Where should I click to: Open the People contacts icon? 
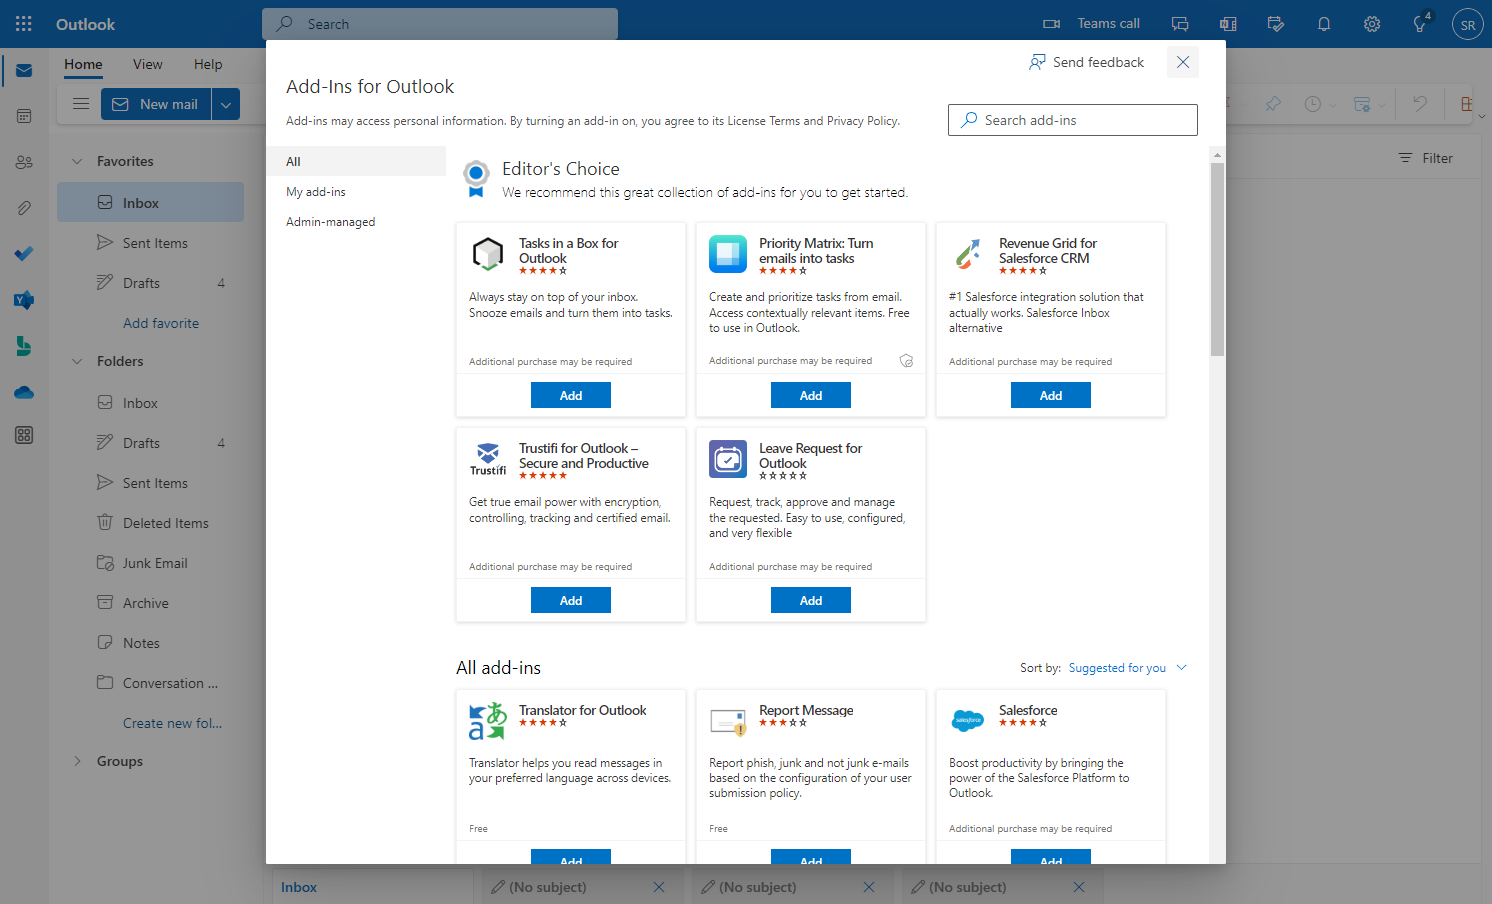click(24, 162)
